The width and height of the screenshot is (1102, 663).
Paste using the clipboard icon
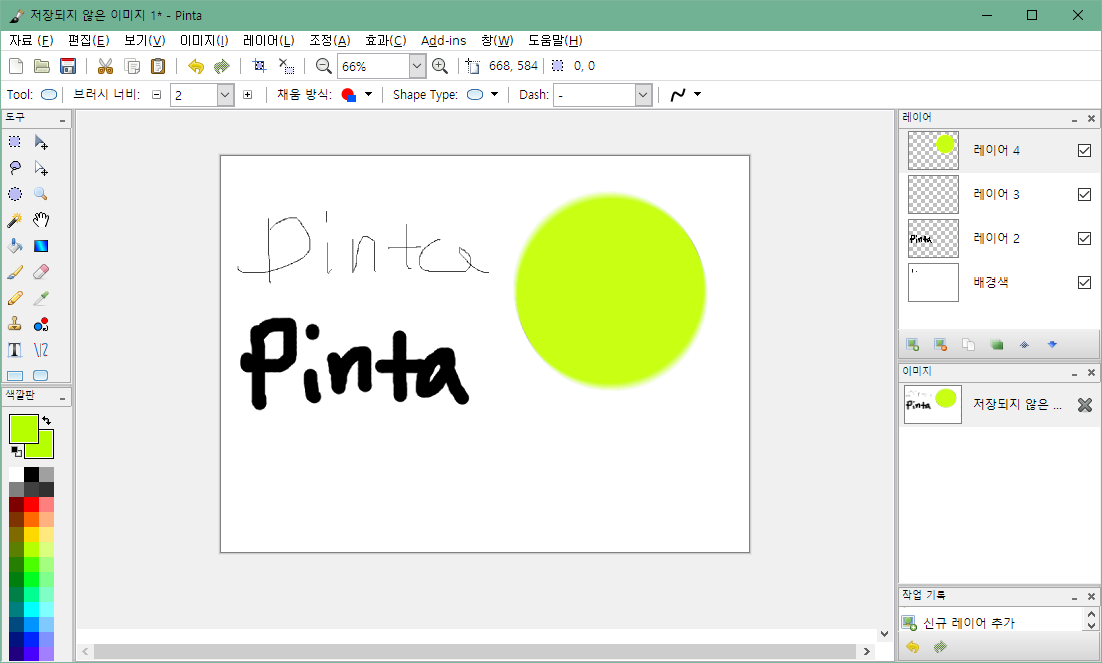pyautogui.click(x=158, y=66)
